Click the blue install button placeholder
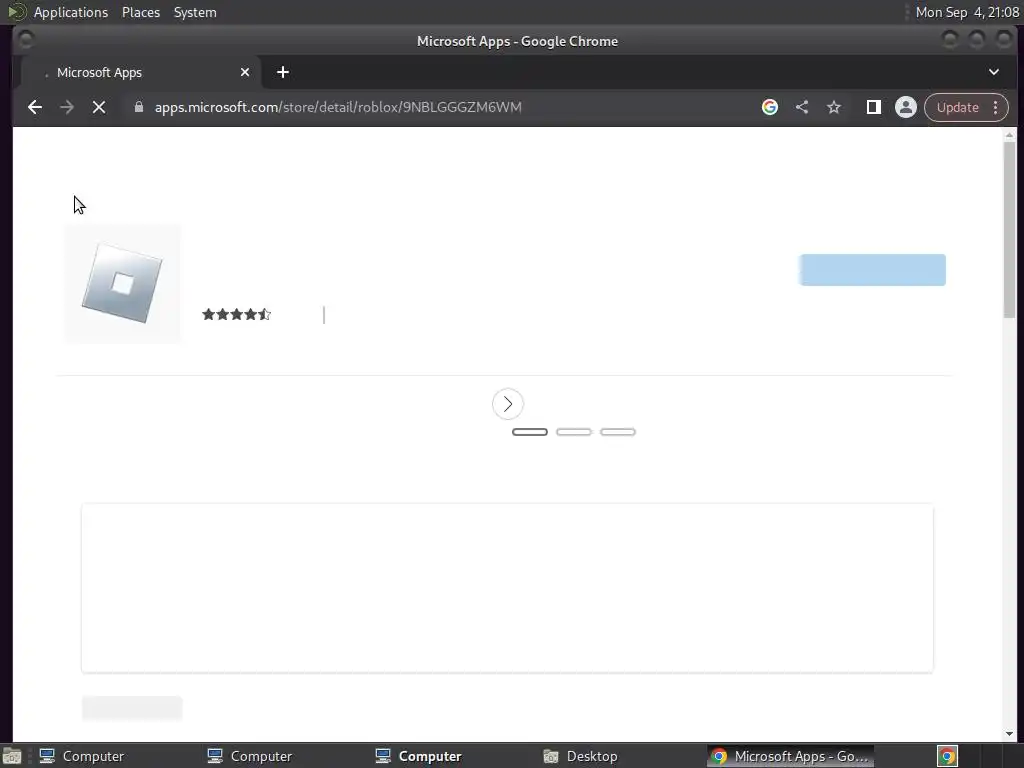Viewport: 1024px width, 768px height. (872, 270)
